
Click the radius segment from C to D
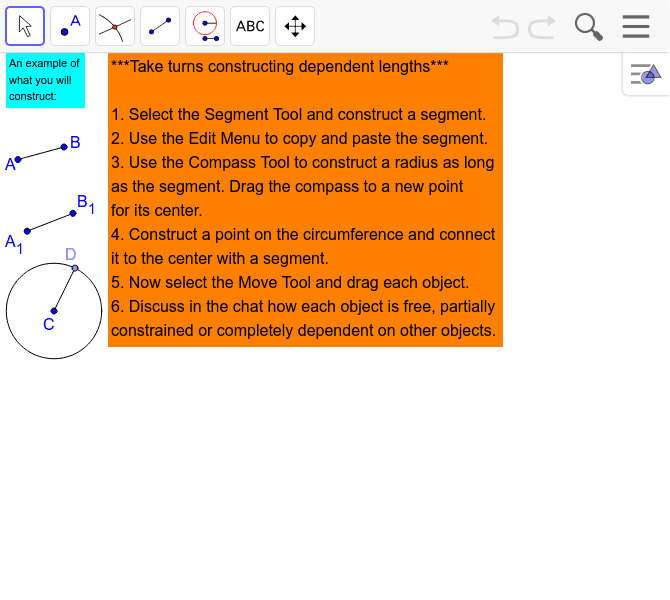click(x=65, y=289)
